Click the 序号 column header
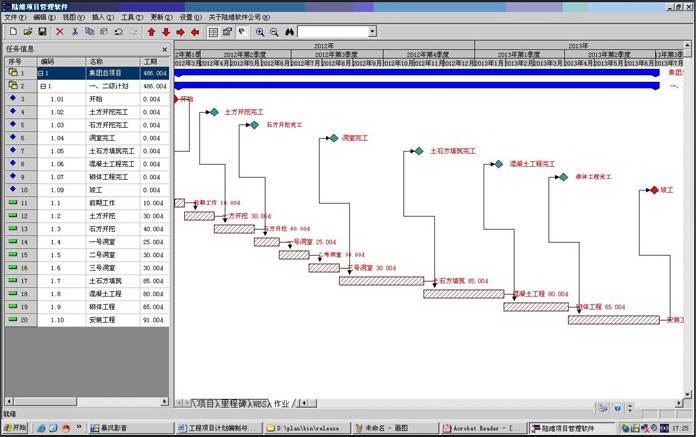Screen dimensions: 696x437 click(x=21, y=61)
